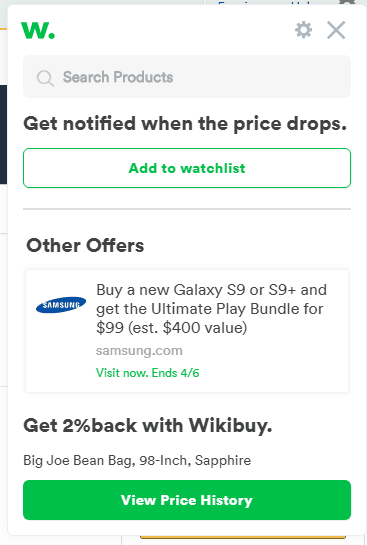Viewport: 367px width, 545px height.
Task: Focus the Search Products field
Action: tap(187, 76)
